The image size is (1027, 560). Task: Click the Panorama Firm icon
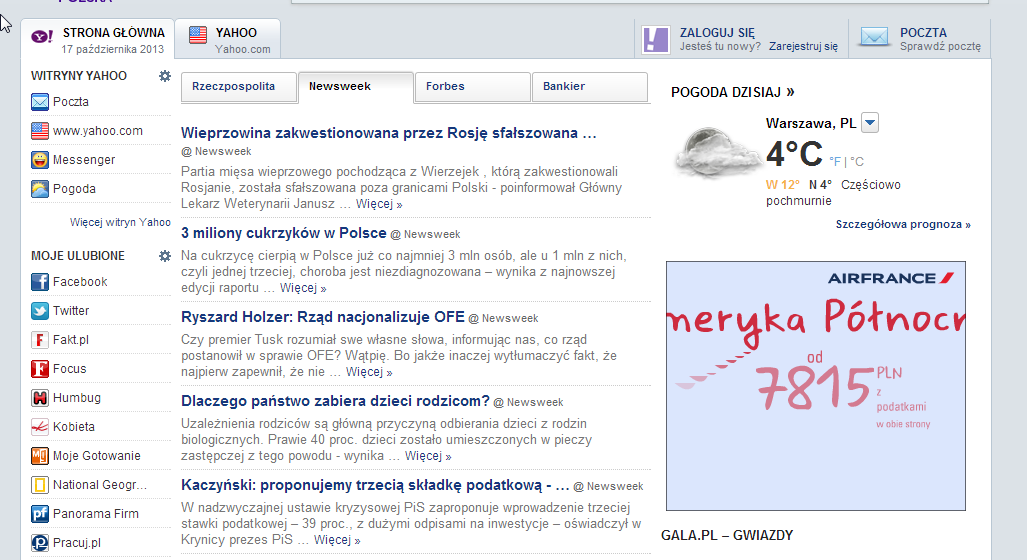[x=40, y=513]
